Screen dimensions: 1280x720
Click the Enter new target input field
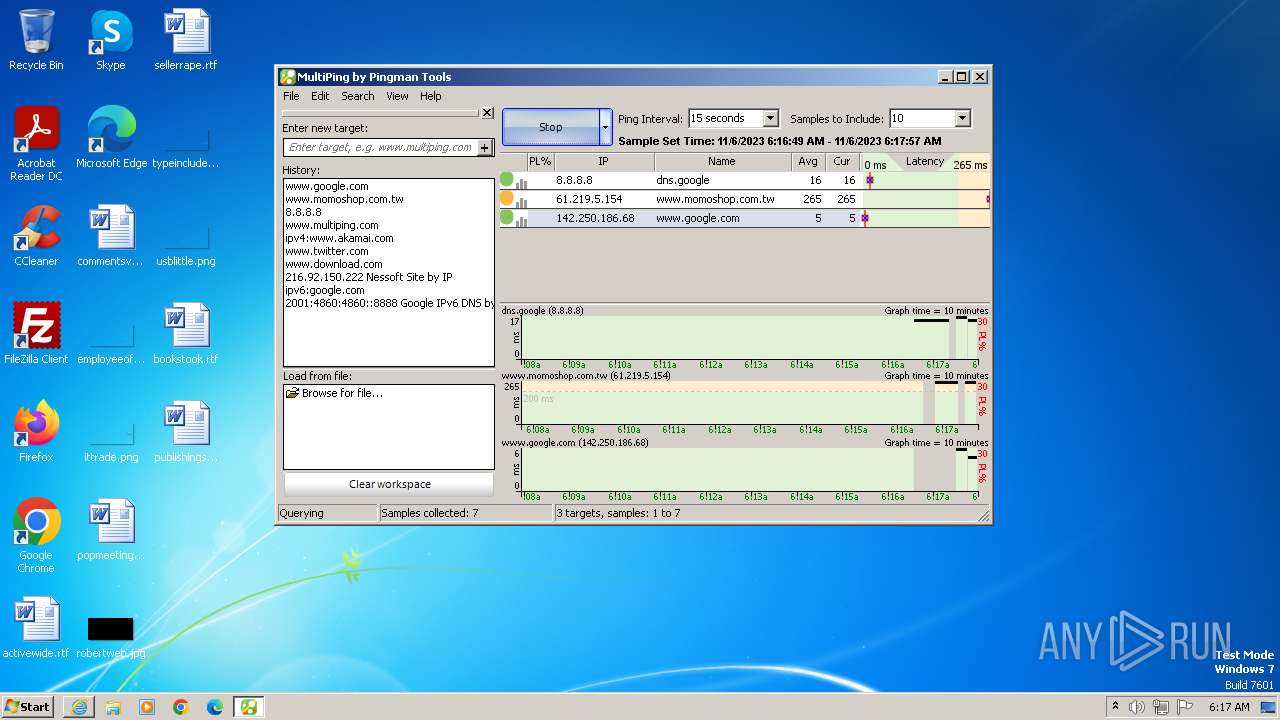pyautogui.click(x=380, y=147)
